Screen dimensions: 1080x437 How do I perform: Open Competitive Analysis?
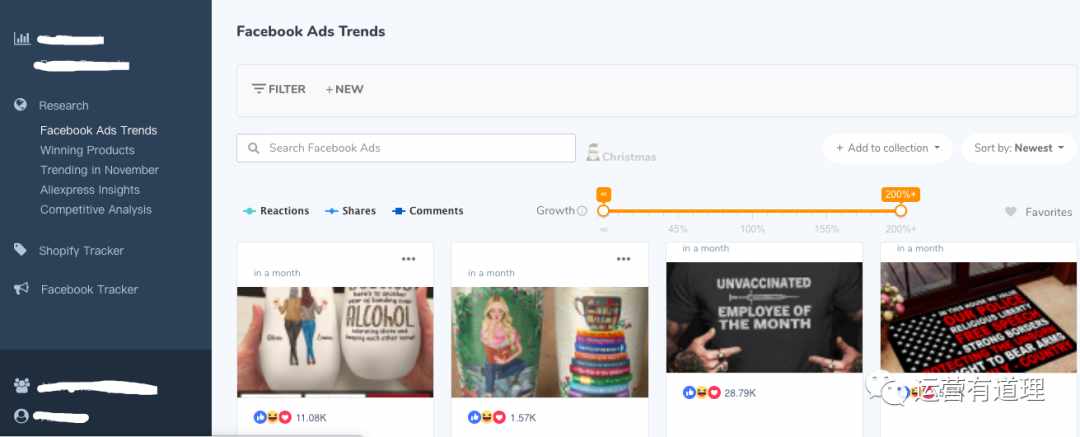point(96,210)
